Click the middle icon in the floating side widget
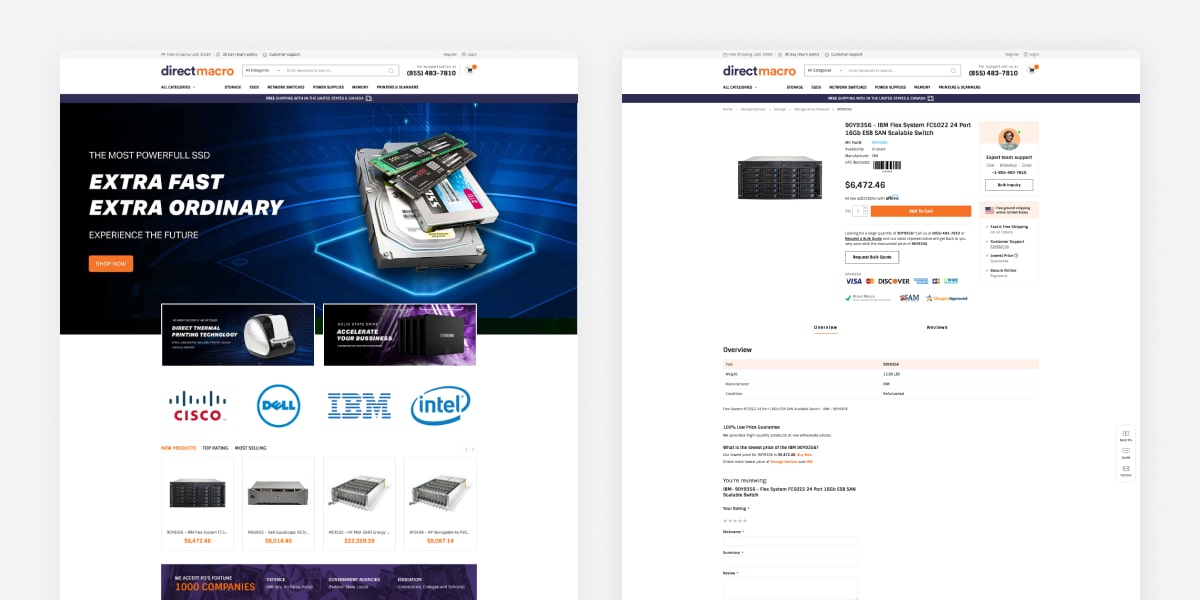 point(1126,452)
